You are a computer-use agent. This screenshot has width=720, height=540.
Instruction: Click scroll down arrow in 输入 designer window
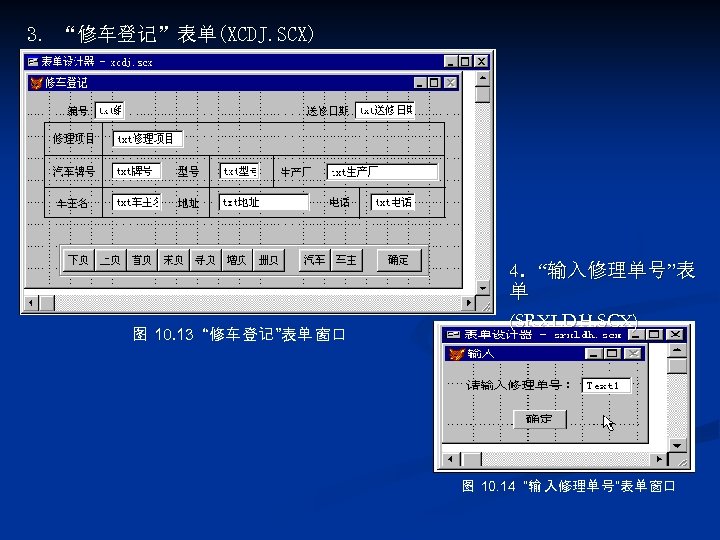[677, 445]
